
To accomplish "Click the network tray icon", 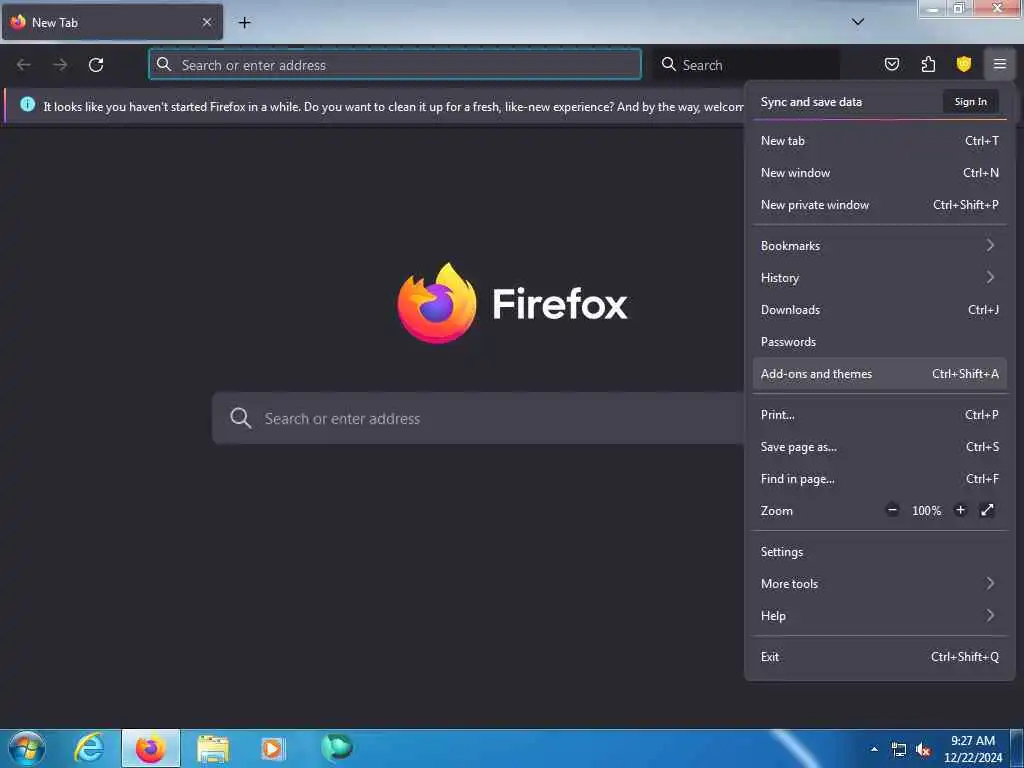I will pyautogui.click(x=899, y=750).
